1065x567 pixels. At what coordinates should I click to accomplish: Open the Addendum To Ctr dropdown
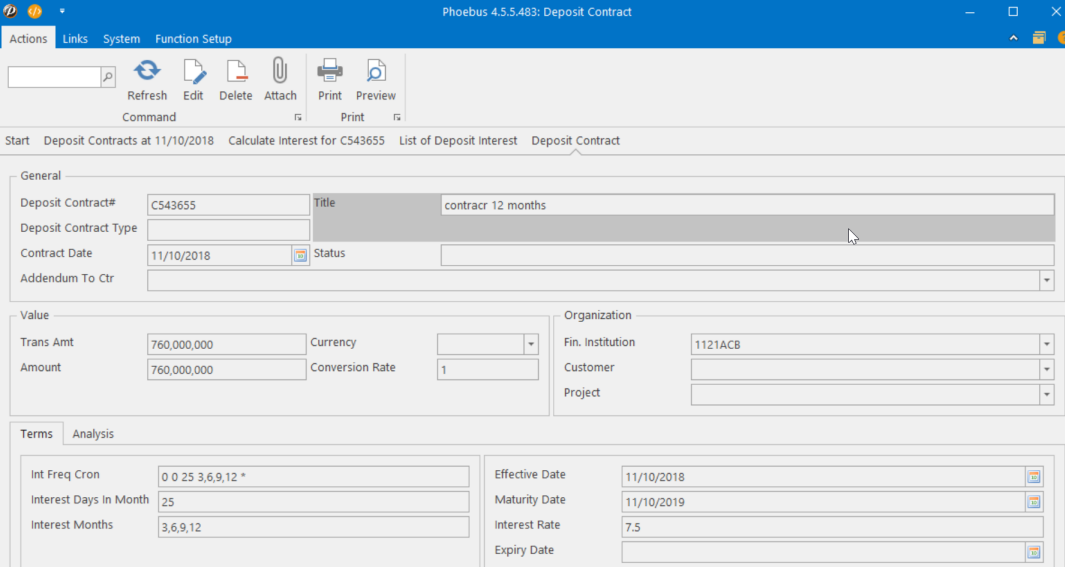coord(1046,281)
